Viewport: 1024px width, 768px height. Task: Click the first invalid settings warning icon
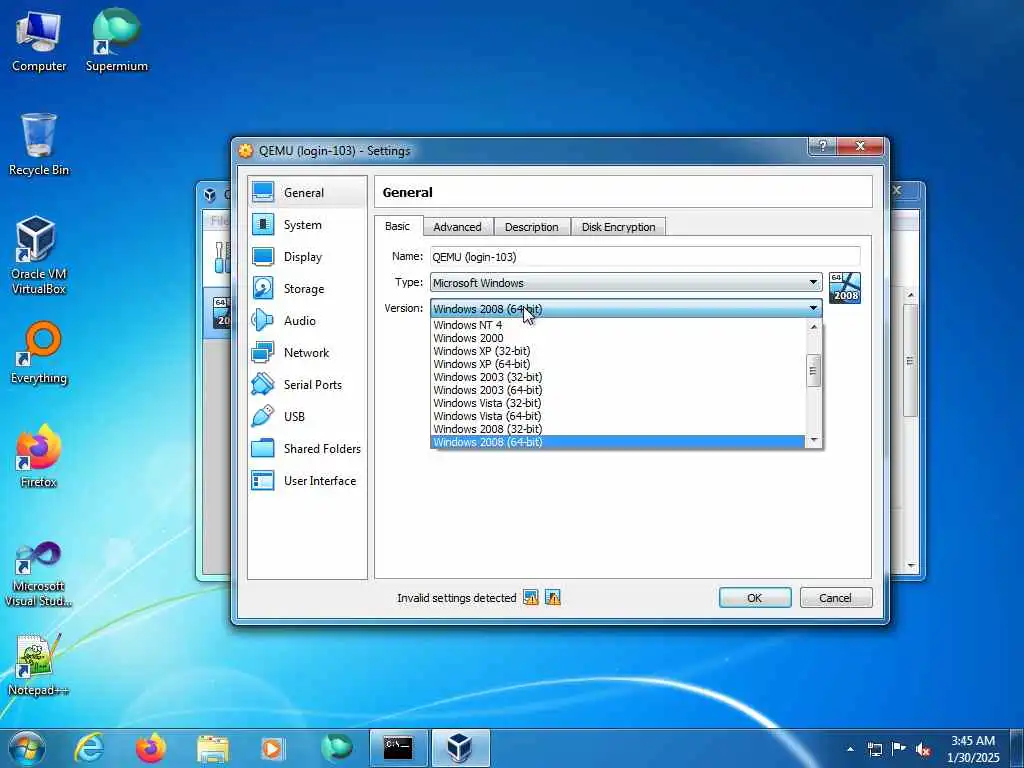[531, 598]
